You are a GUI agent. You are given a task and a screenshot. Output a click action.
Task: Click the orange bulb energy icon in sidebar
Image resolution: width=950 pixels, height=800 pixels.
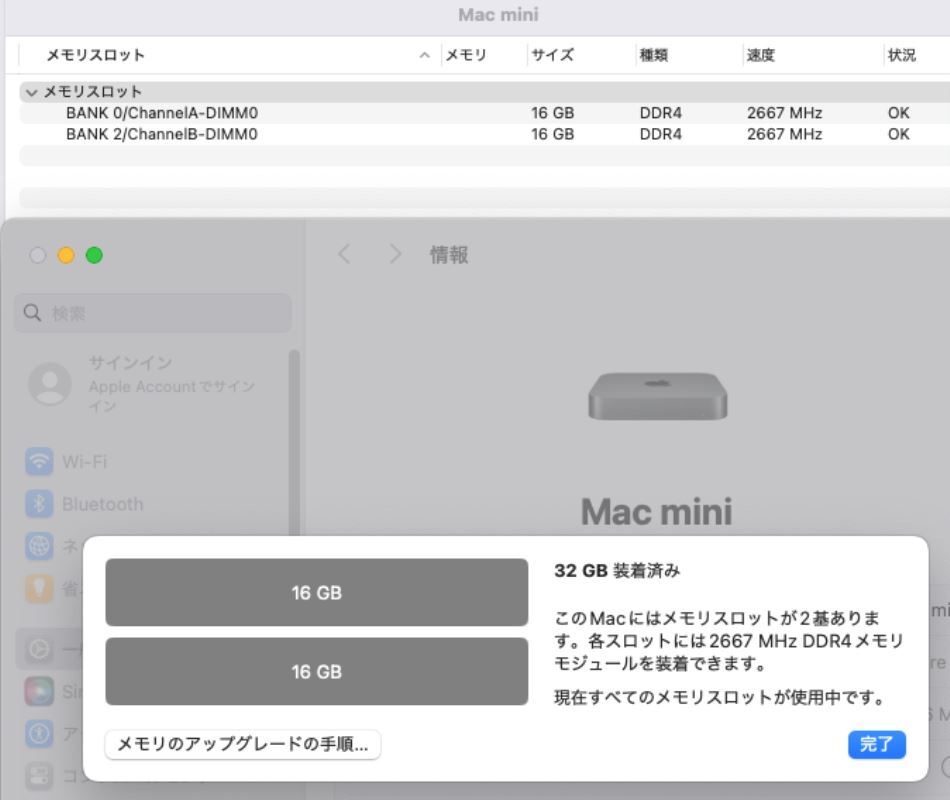(39, 588)
